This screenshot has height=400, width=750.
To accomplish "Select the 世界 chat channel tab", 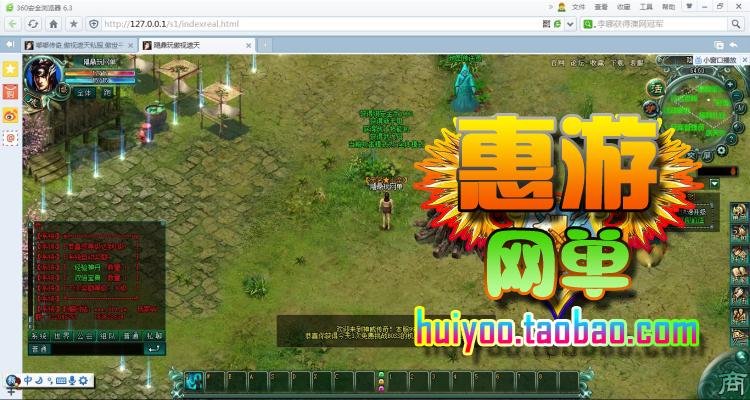I will pos(63,336).
